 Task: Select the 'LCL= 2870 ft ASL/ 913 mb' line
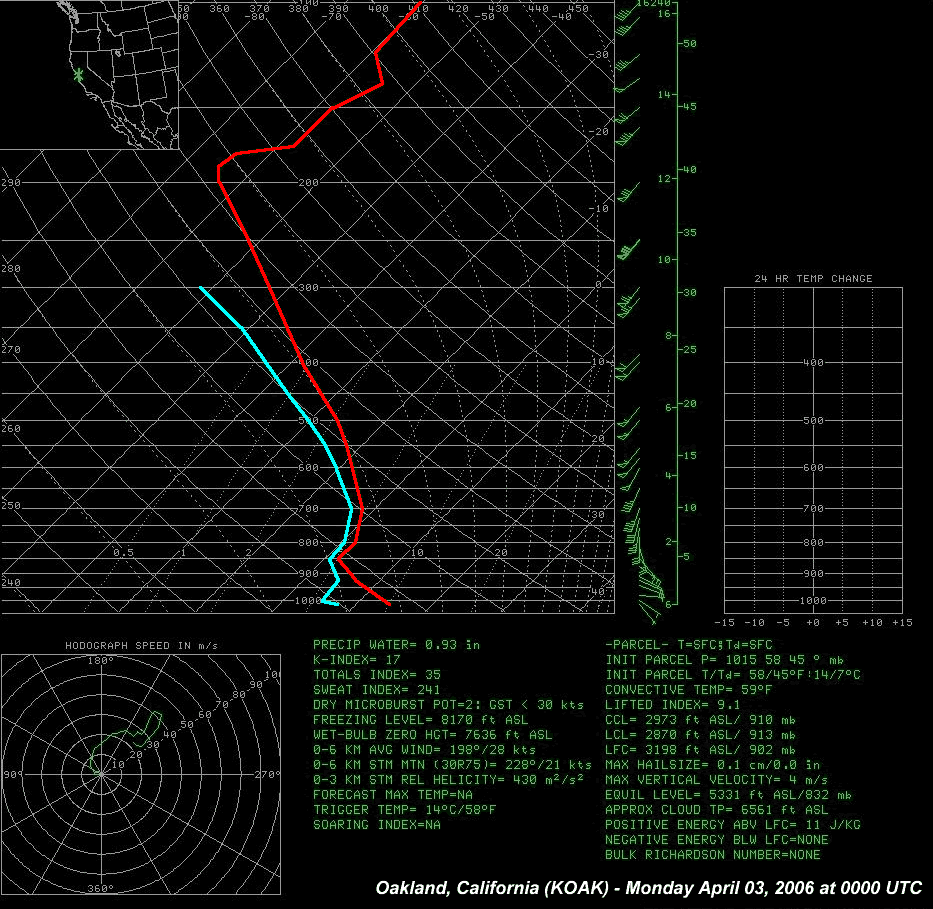tap(700, 735)
